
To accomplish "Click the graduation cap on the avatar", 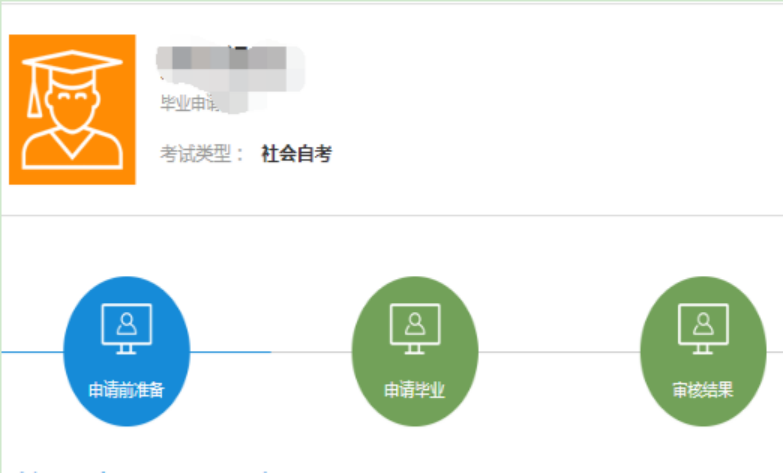I will tap(72, 70).
